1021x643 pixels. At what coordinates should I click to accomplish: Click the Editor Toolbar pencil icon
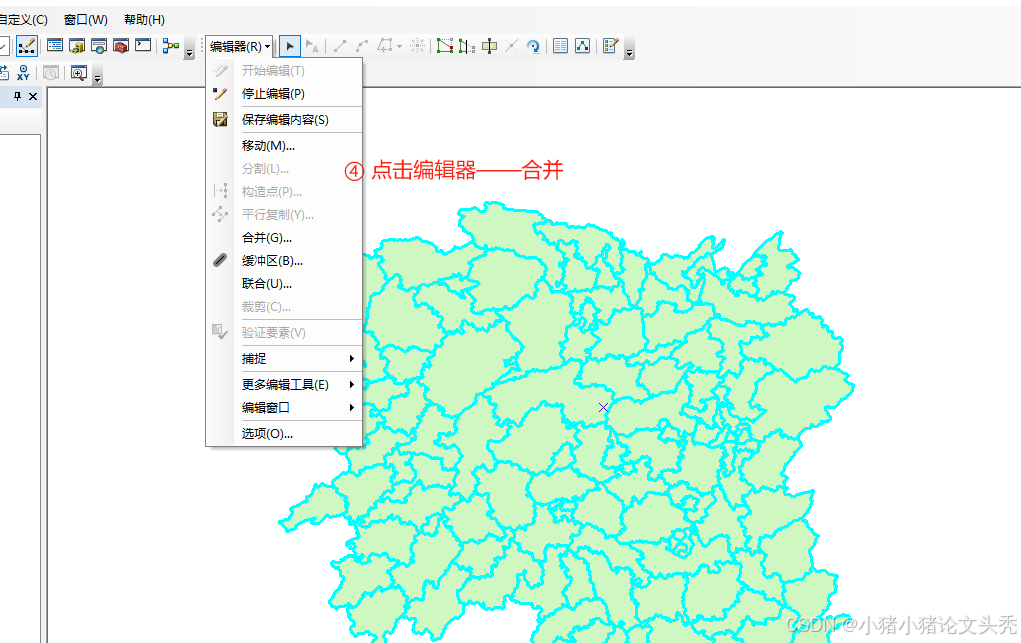[27, 46]
